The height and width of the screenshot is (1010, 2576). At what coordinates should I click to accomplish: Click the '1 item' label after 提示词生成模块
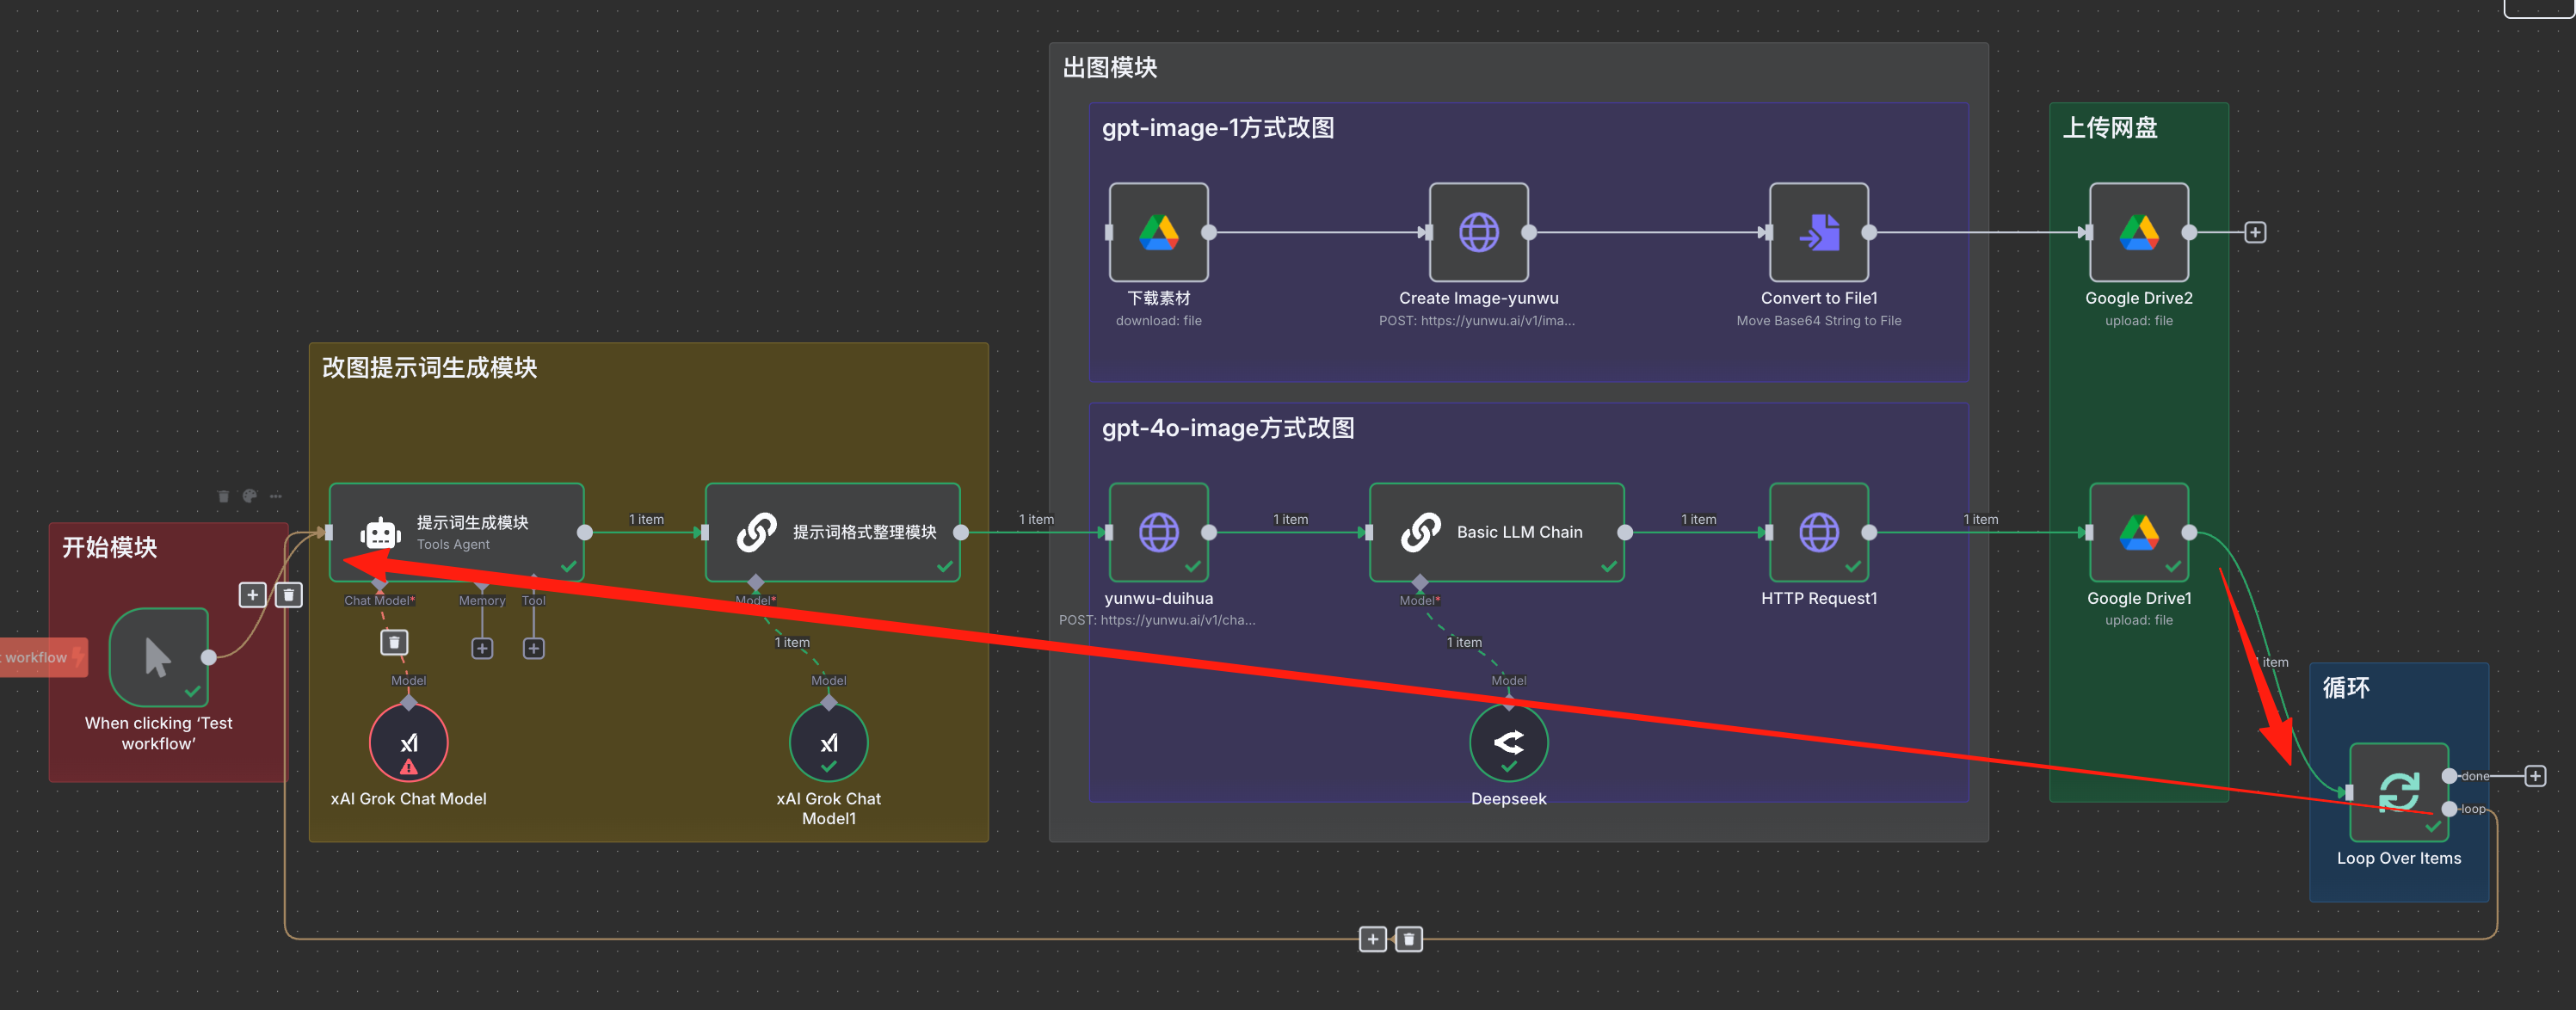click(x=646, y=519)
